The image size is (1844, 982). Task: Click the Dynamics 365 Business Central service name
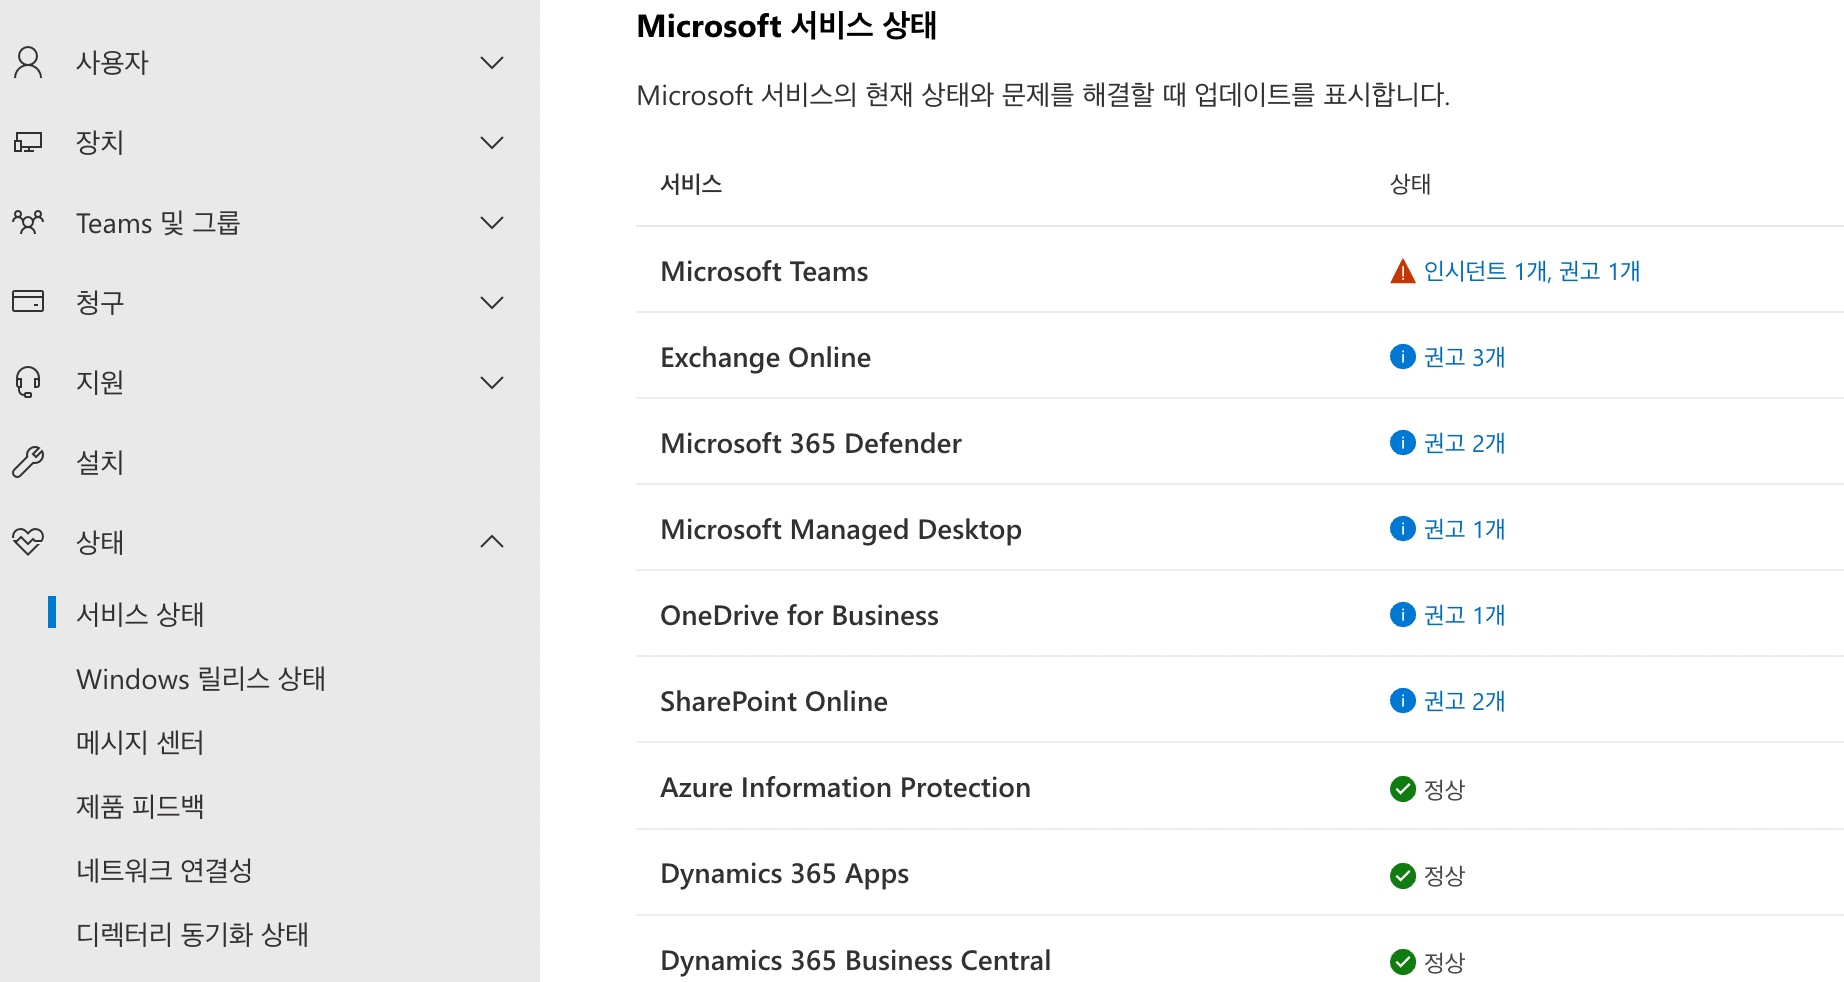pos(855,960)
